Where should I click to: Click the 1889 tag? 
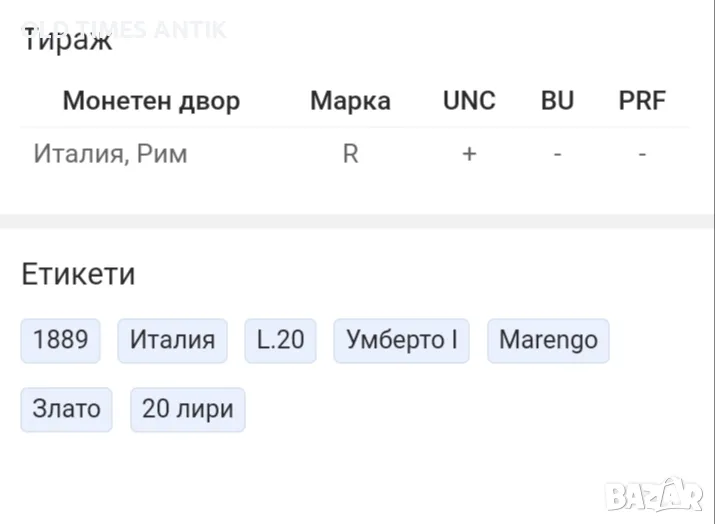click(61, 340)
